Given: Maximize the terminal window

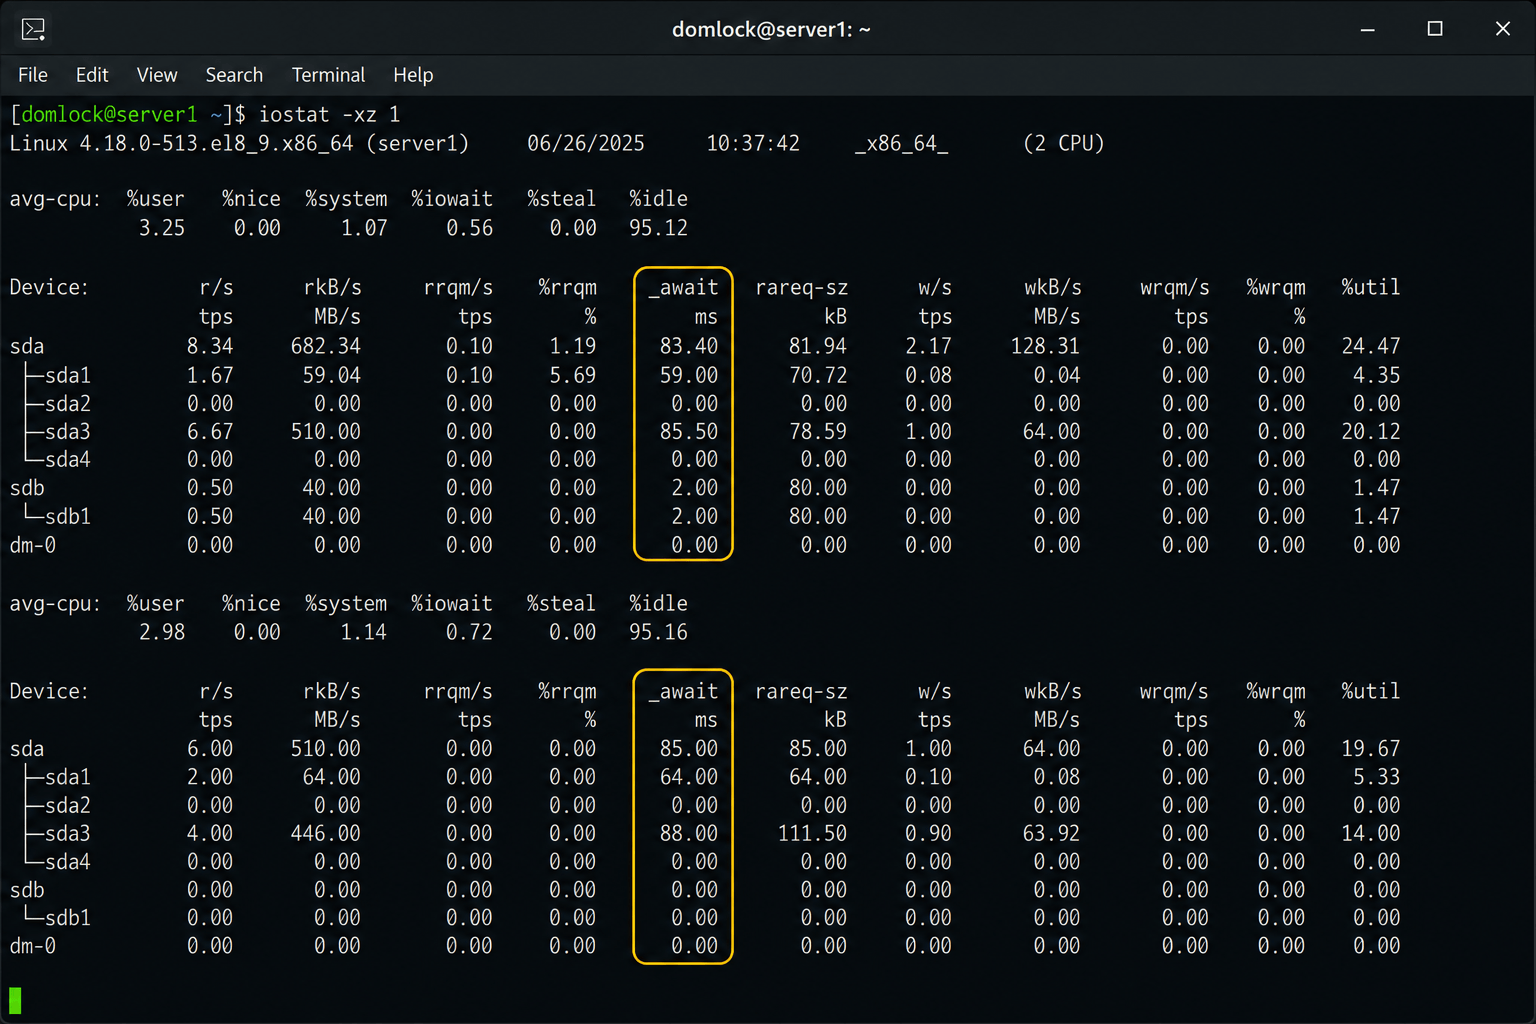Looking at the screenshot, I should click(x=1435, y=29).
